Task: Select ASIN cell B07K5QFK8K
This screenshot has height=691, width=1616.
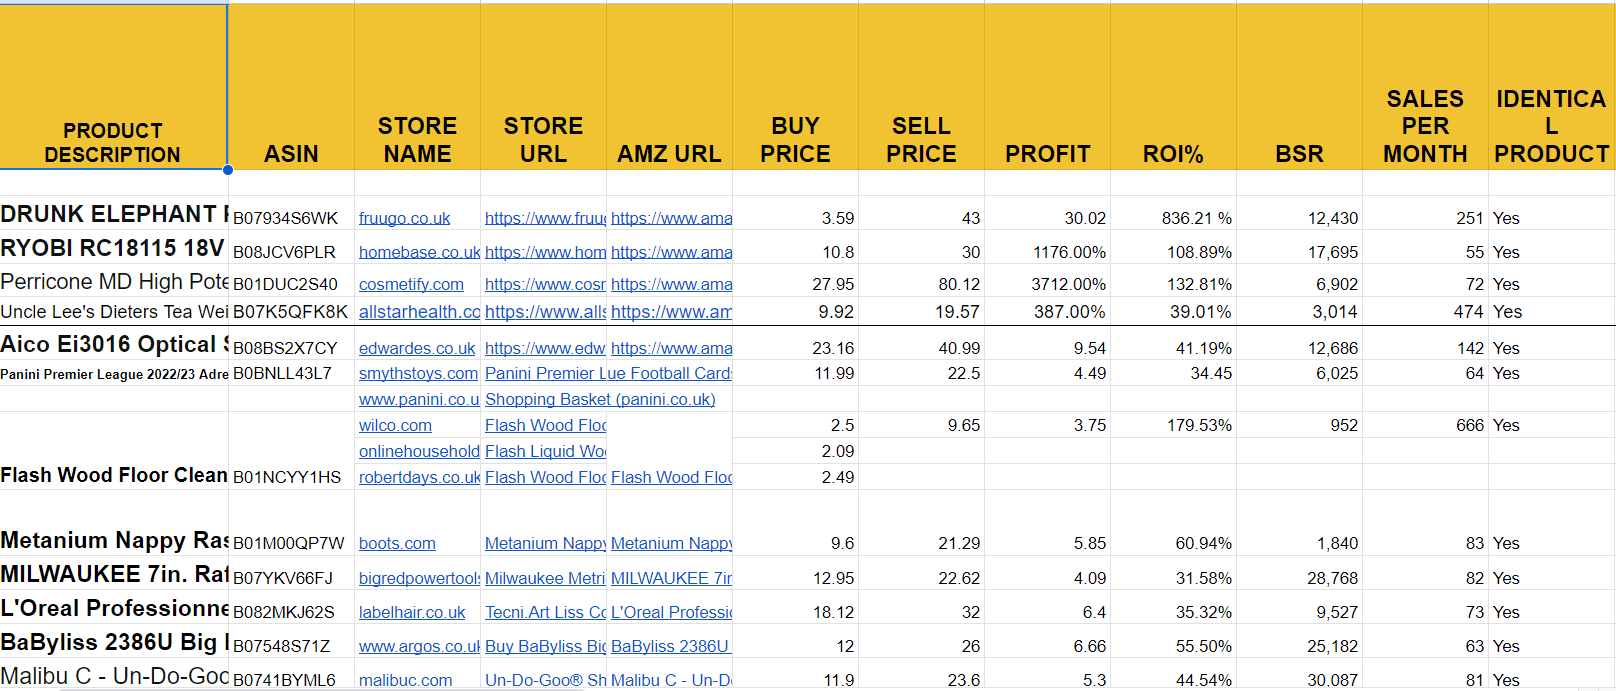Action: 291,312
